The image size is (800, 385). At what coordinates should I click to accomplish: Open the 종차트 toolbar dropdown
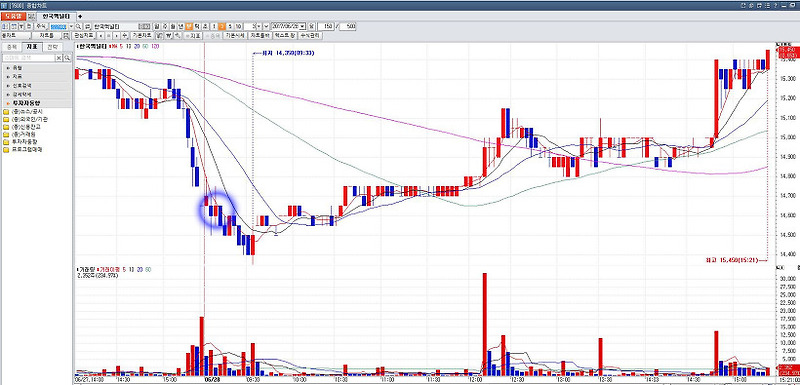coord(15,36)
